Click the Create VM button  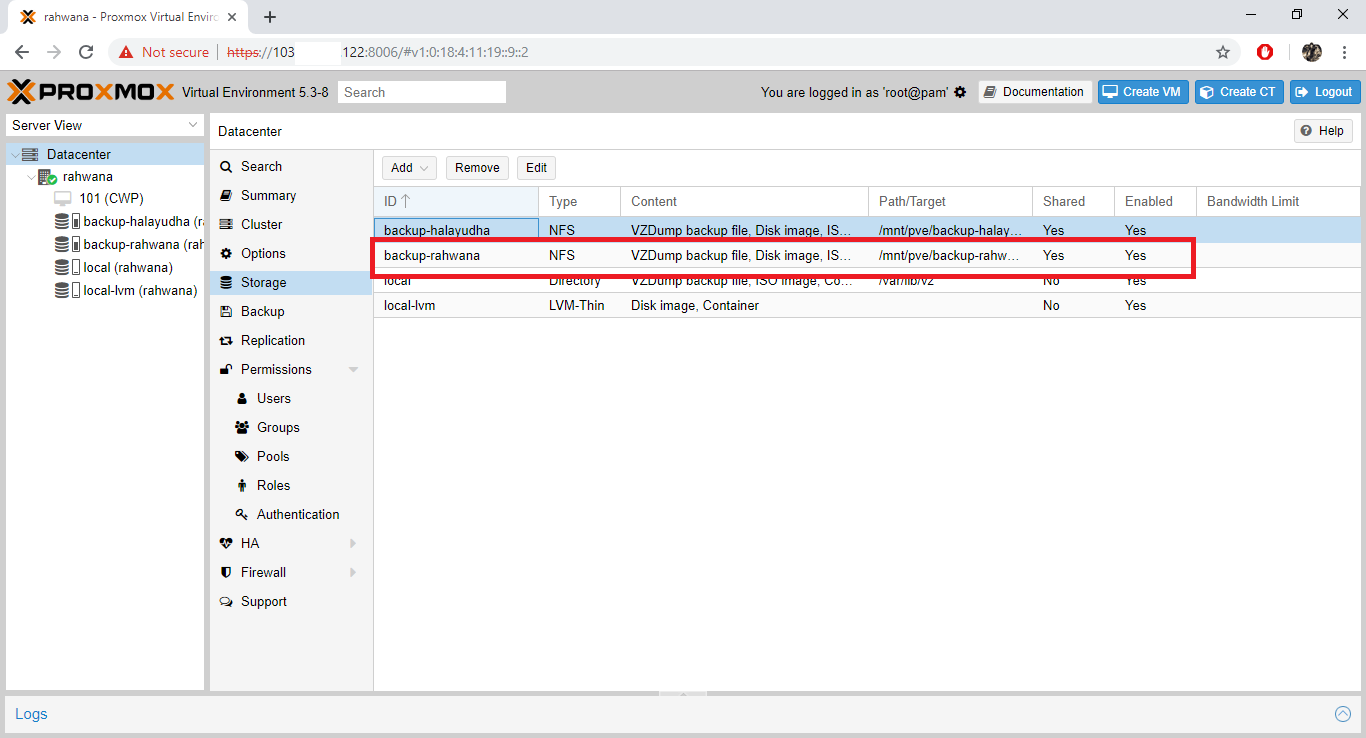1143,92
